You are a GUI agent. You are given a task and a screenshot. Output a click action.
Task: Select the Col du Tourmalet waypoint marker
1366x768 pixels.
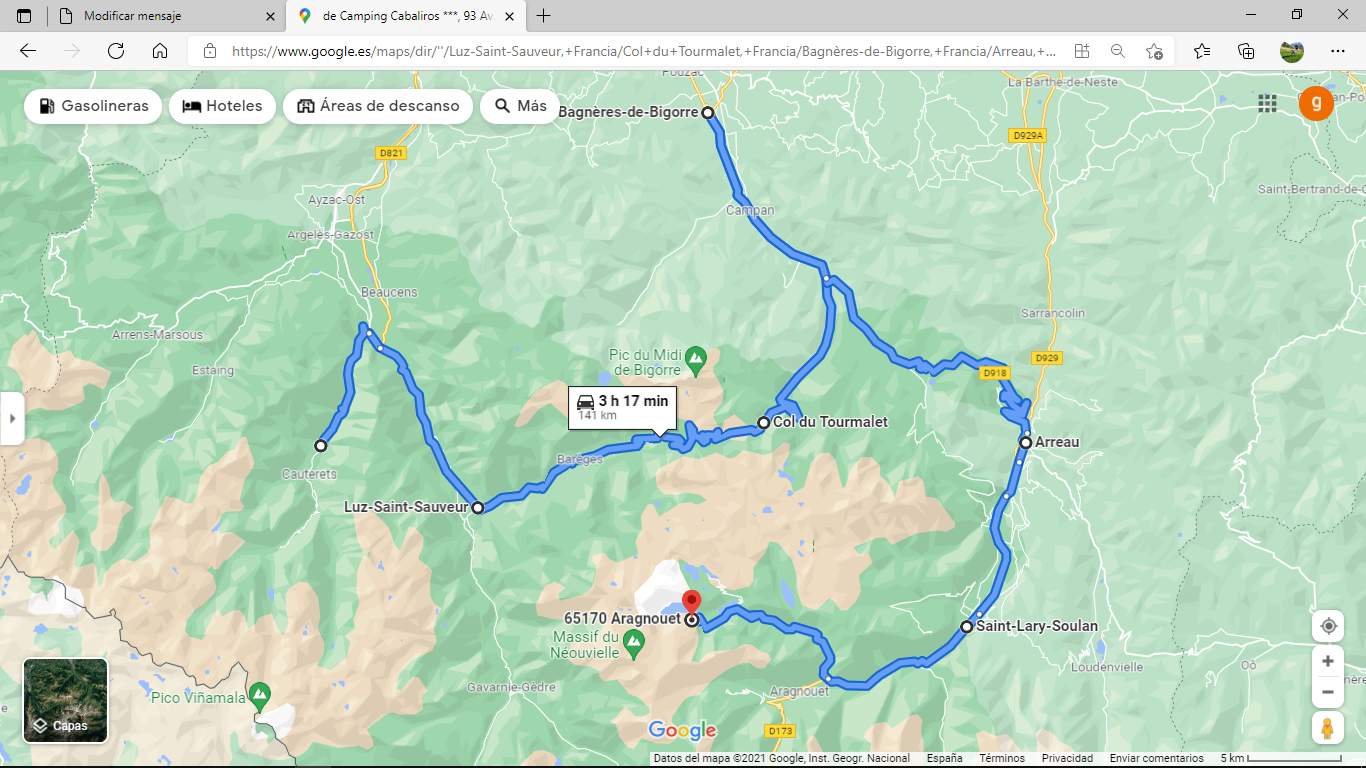[x=764, y=423]
